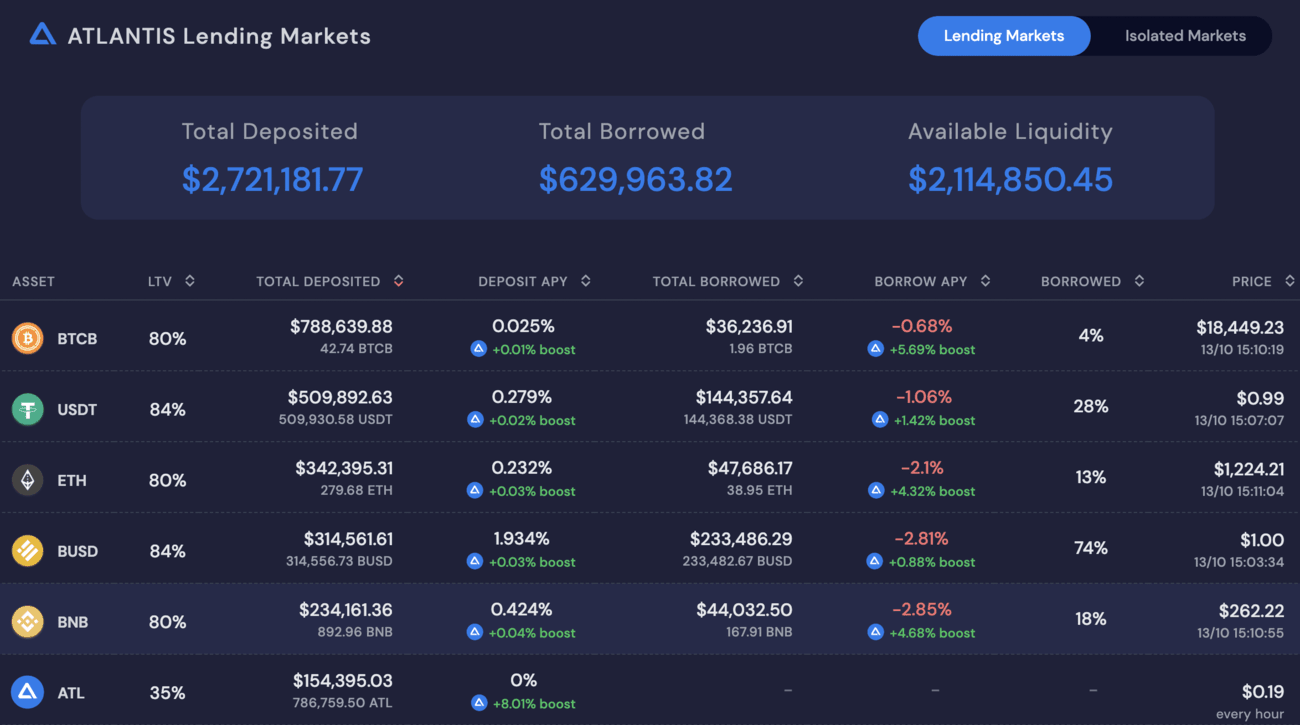Click USDT borrowed percentage 28%
This screenshot has width=1300, height=725.
tap(1091, 406)
